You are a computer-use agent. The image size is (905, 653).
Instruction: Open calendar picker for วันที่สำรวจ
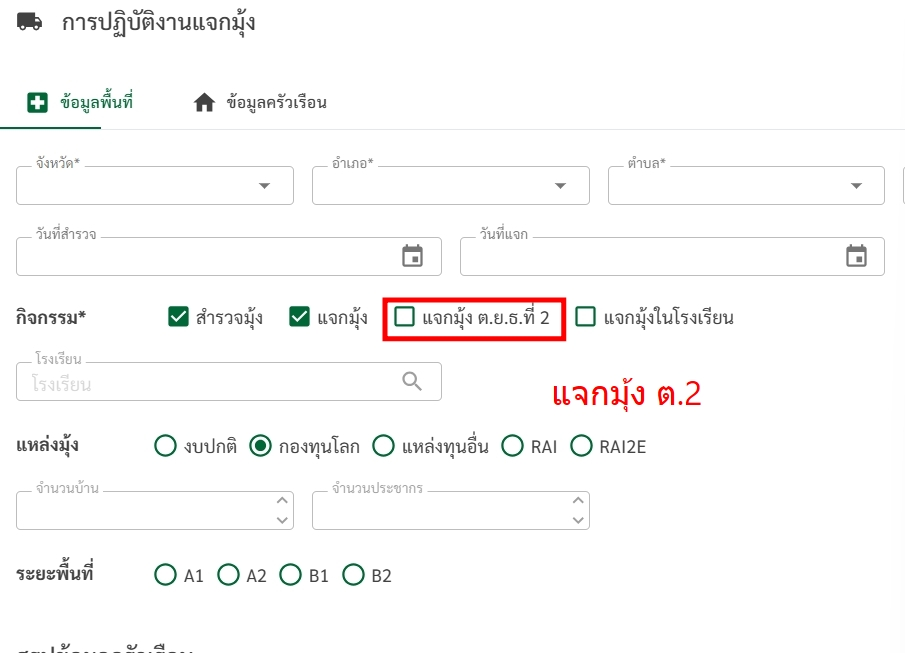(412, 256)
